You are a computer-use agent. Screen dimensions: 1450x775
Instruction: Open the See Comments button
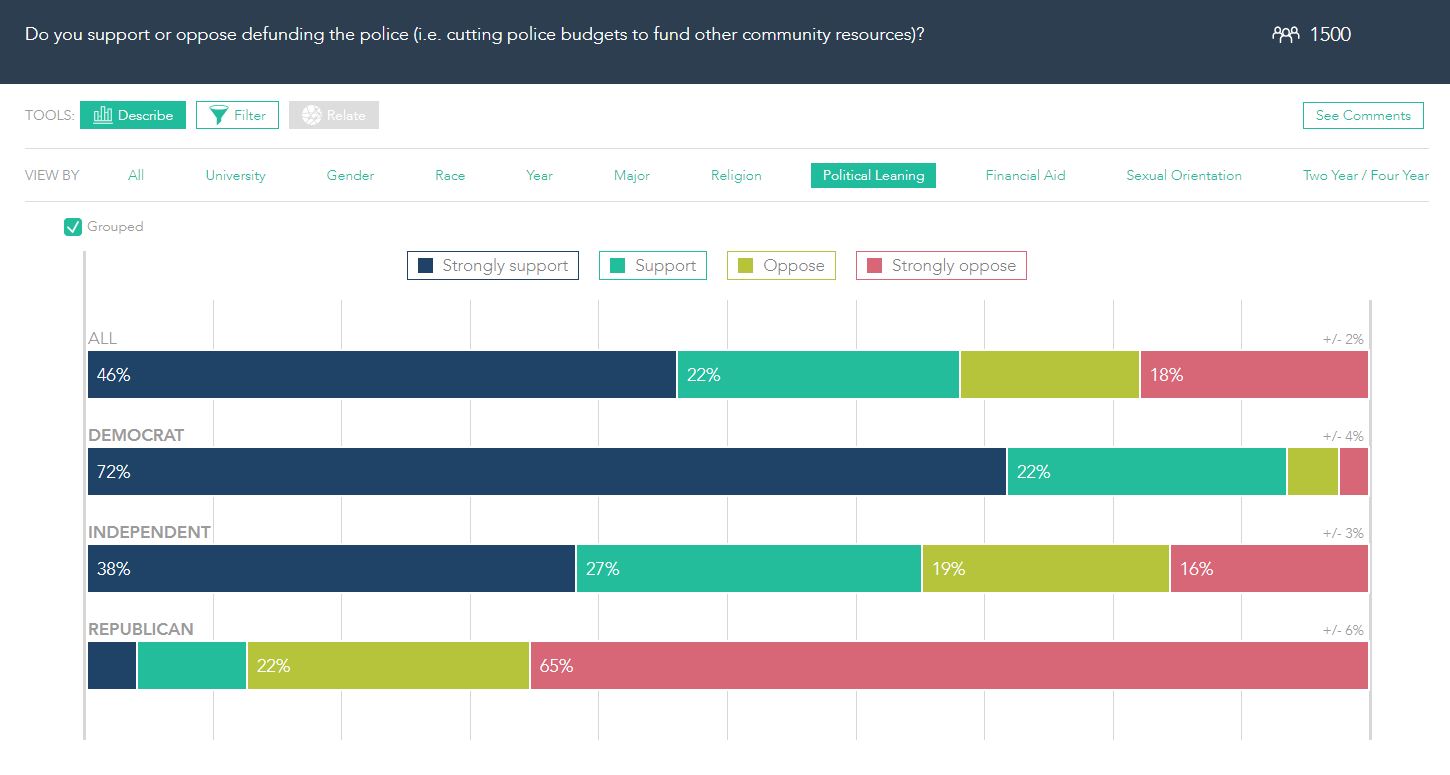coord(1363,115)
